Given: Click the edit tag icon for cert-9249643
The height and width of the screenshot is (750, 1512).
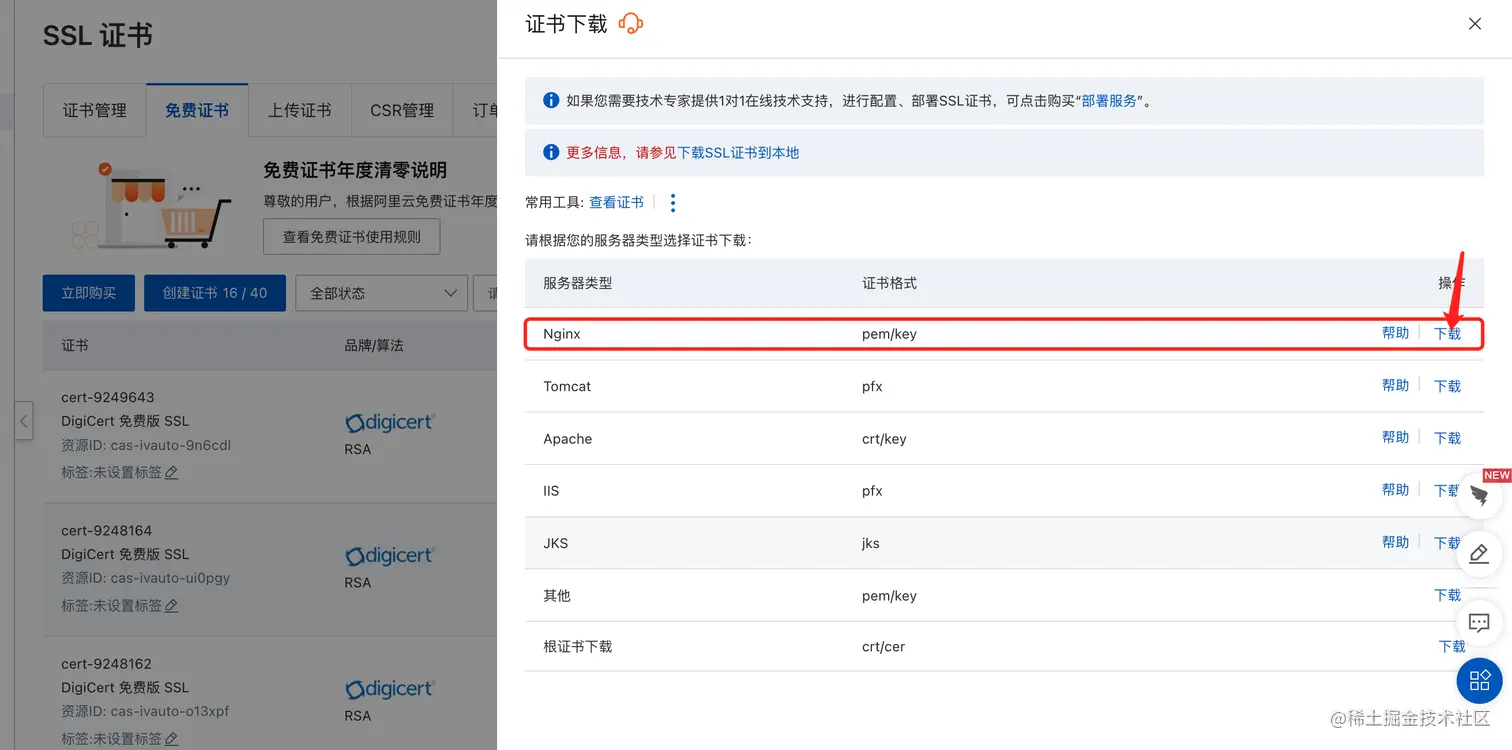Looking at the screenshot, I should [x=171, y=472].
